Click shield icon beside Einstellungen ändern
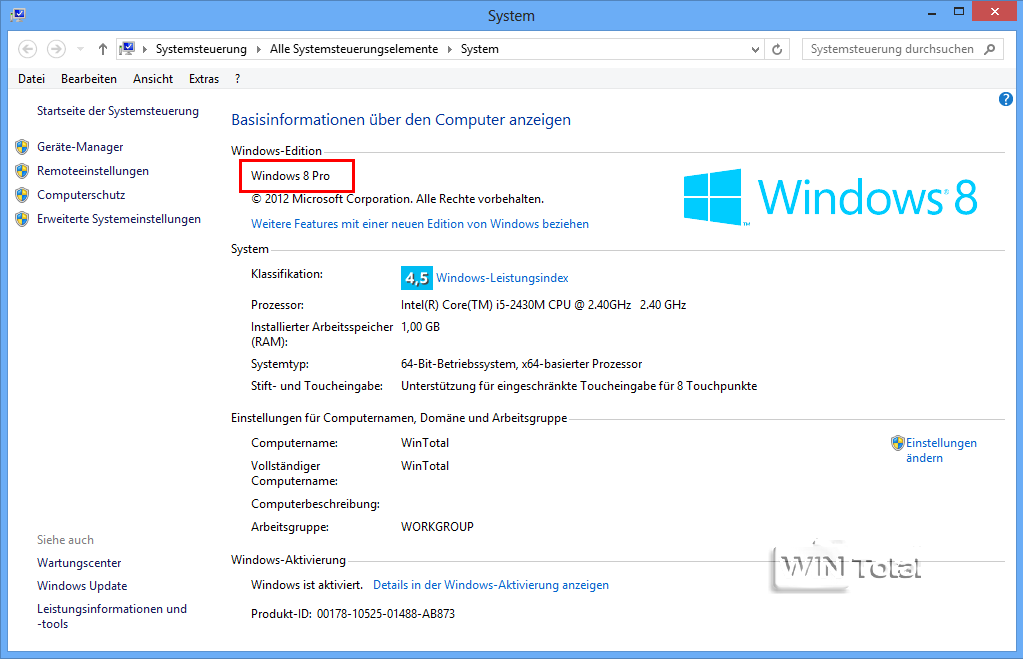Viewport: 1023px width, 659px height. 898,443
